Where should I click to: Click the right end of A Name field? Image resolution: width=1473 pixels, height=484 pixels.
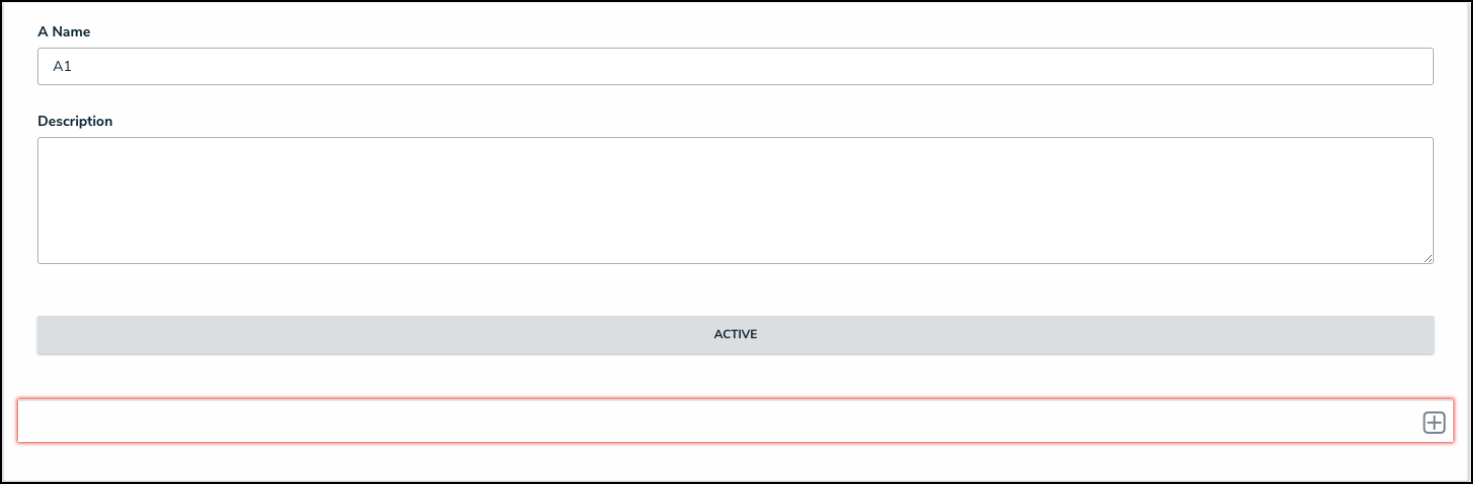[1410, 67]
